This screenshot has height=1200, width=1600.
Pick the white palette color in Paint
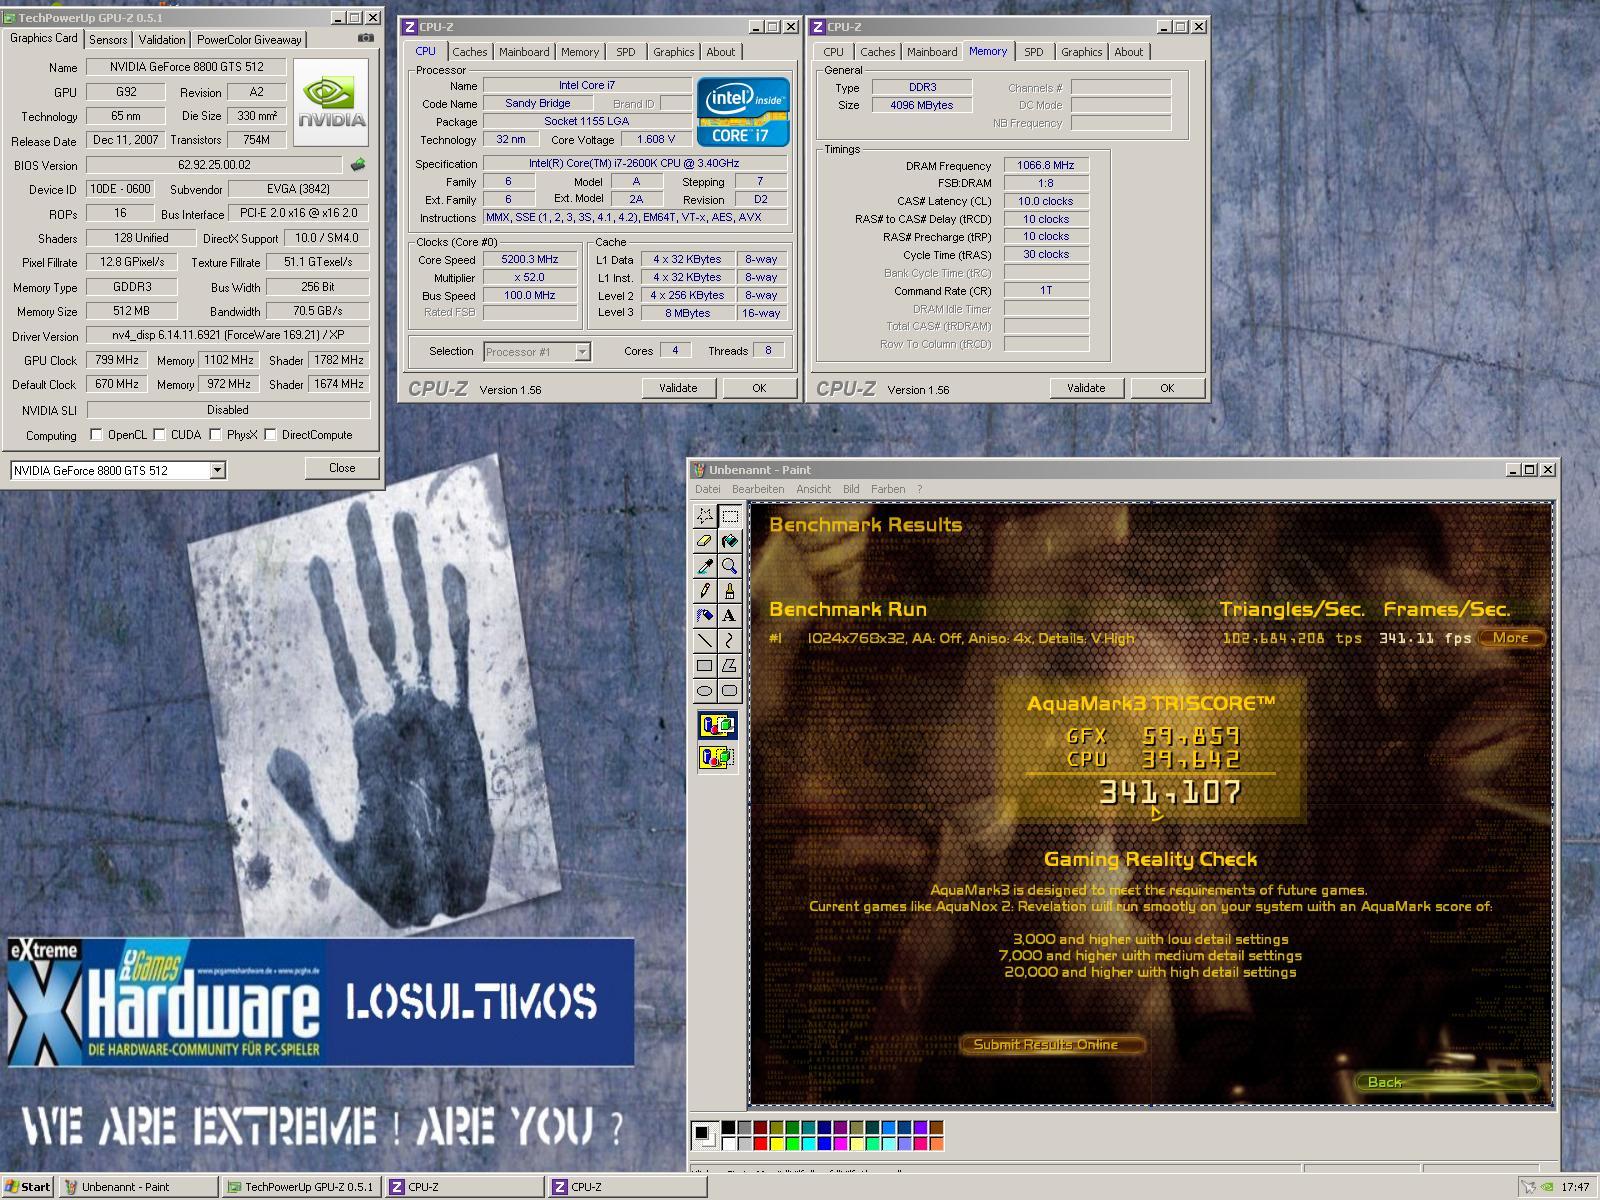point(728,1143)
